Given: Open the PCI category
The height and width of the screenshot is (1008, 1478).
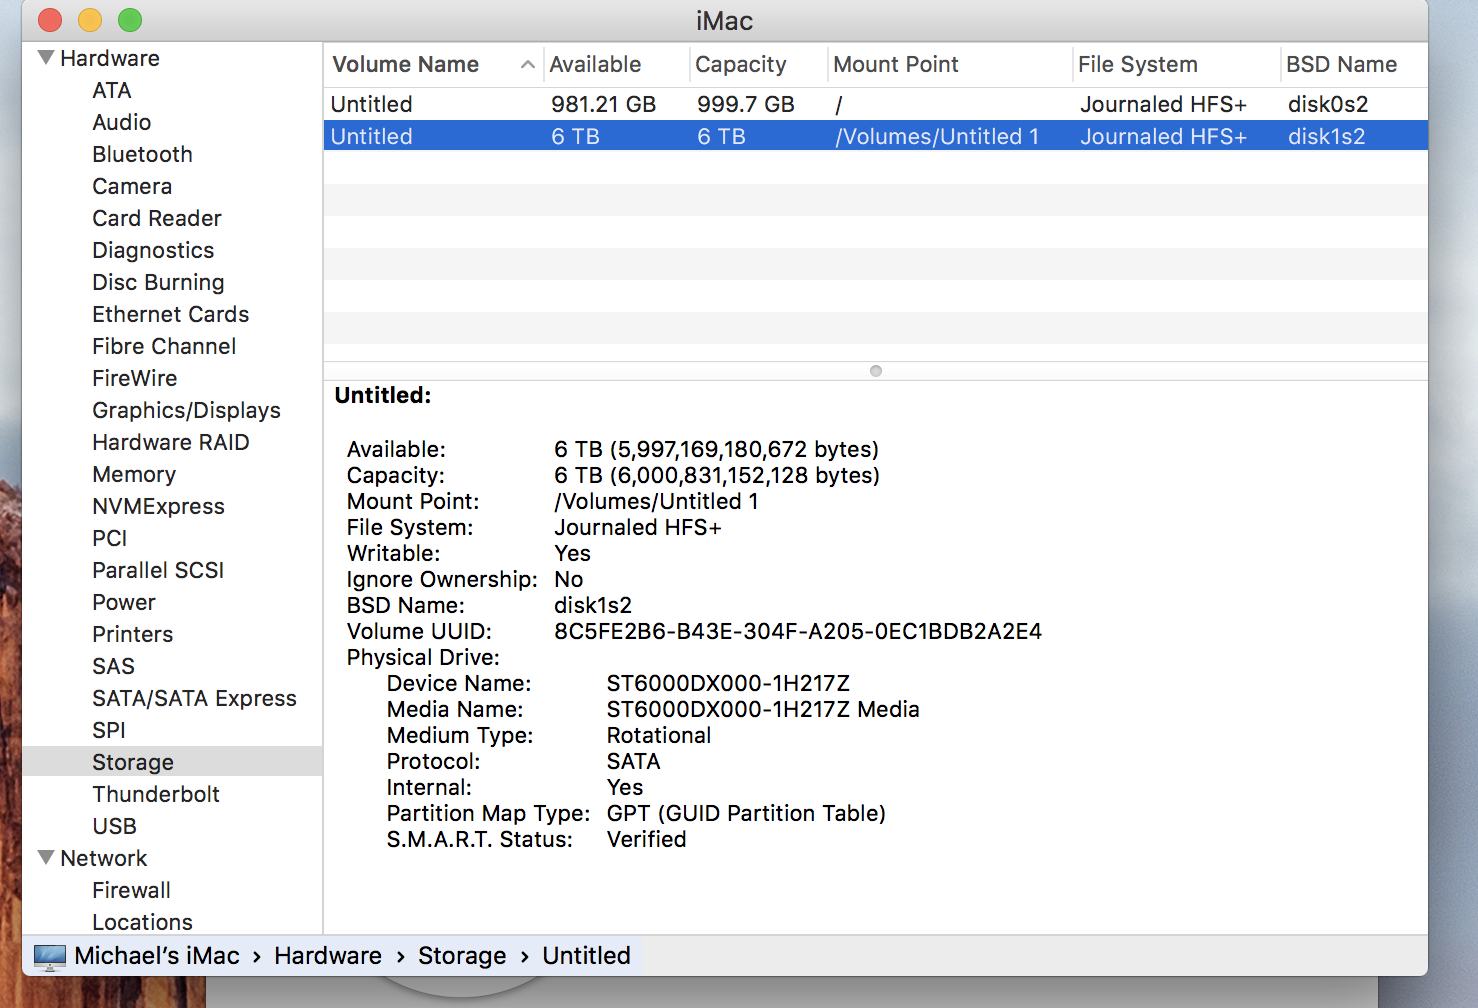Looking at the screenshot, I should tap(110, 538).
